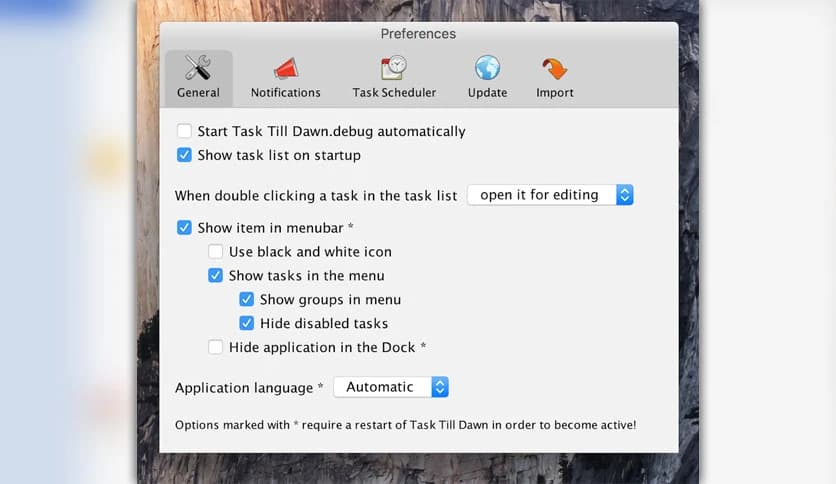This screenshot has width=836, height=484.
Task: Click the Update tab label
Action: (x=487, y=93)
